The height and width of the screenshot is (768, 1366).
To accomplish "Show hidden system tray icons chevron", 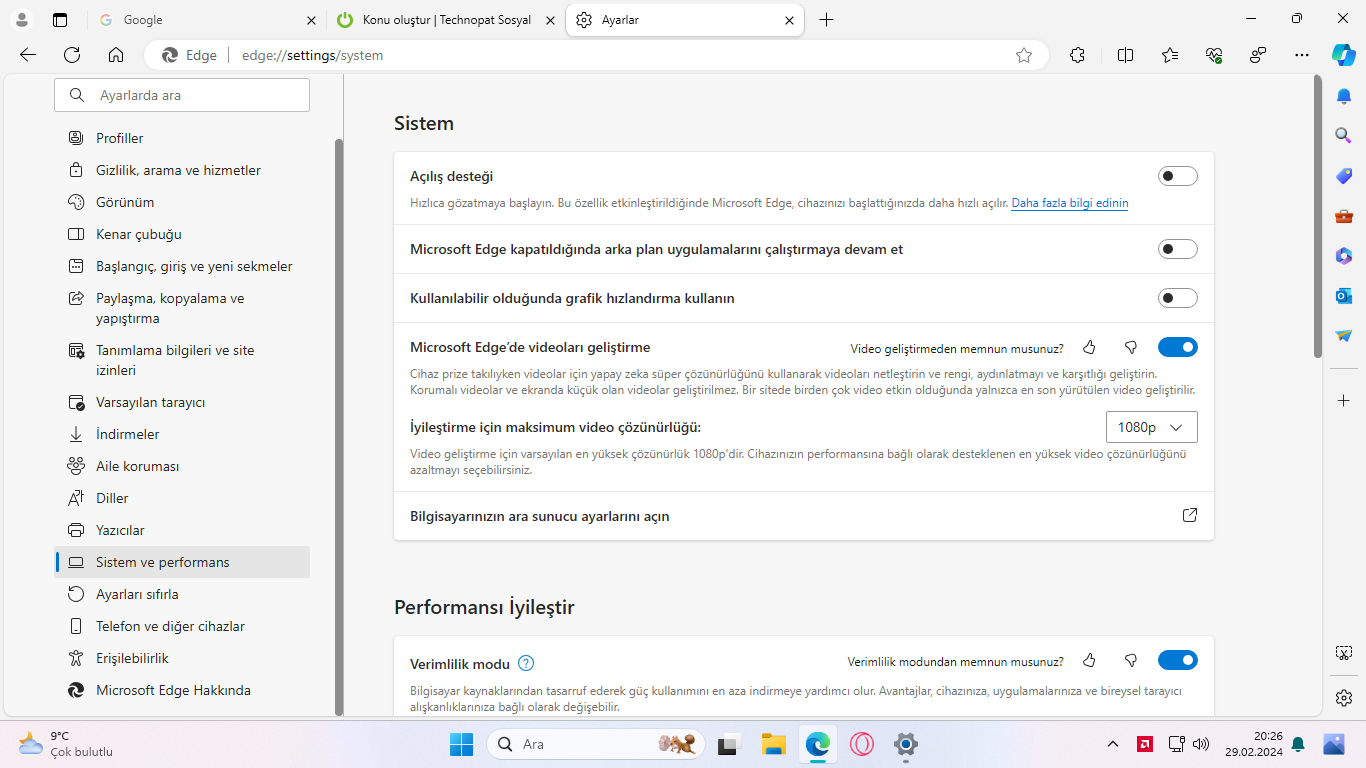I will [x=1113, y=744].
